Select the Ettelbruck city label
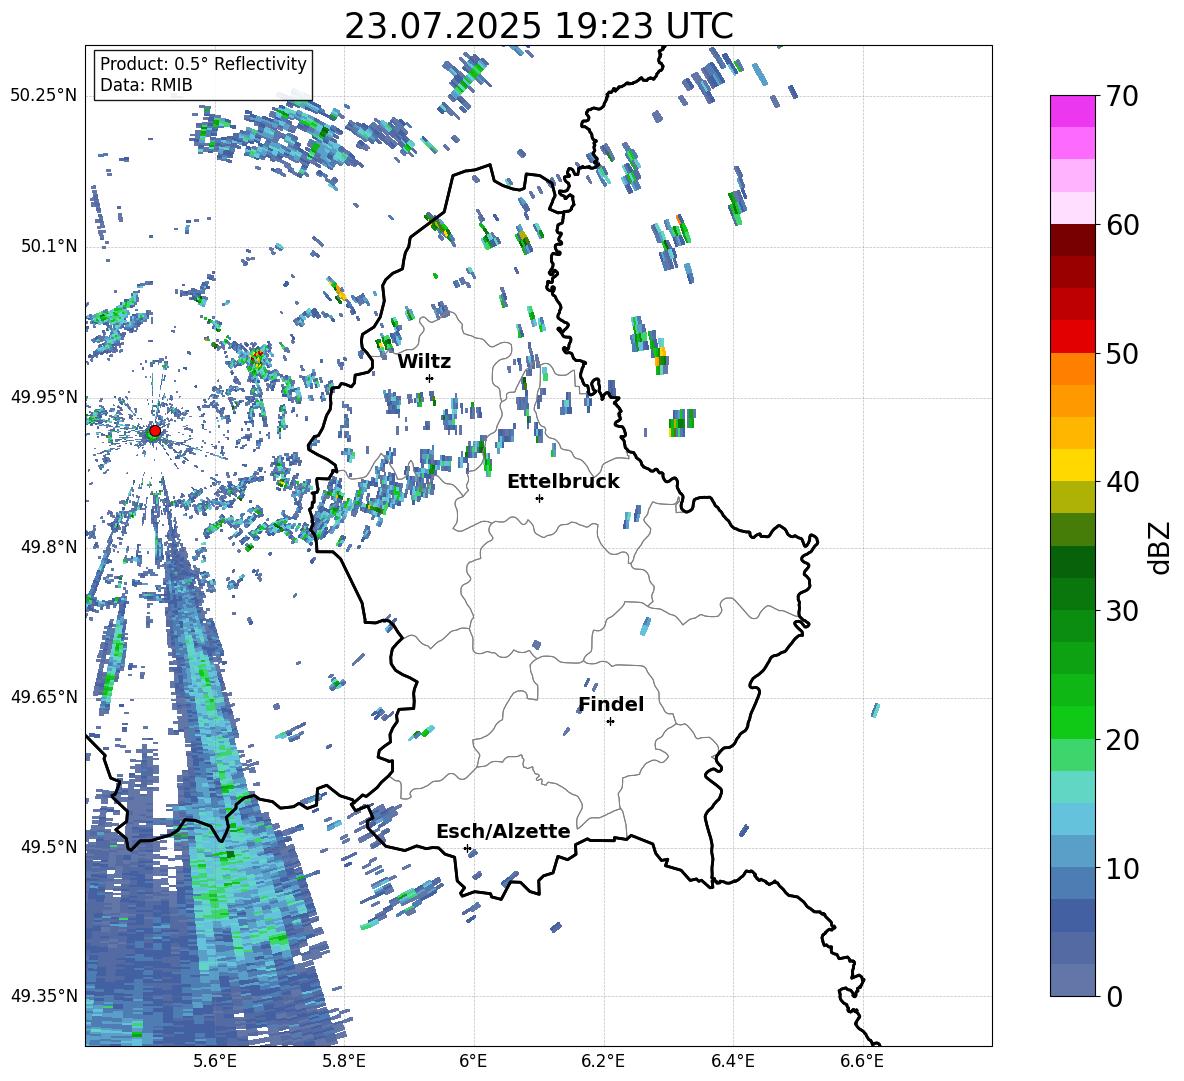This screenshot has width=1184, height=1081. coord(563,481)
